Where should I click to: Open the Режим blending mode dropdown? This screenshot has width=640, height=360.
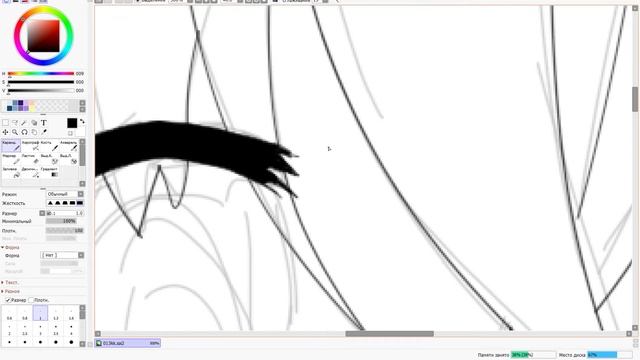[64, 194]
